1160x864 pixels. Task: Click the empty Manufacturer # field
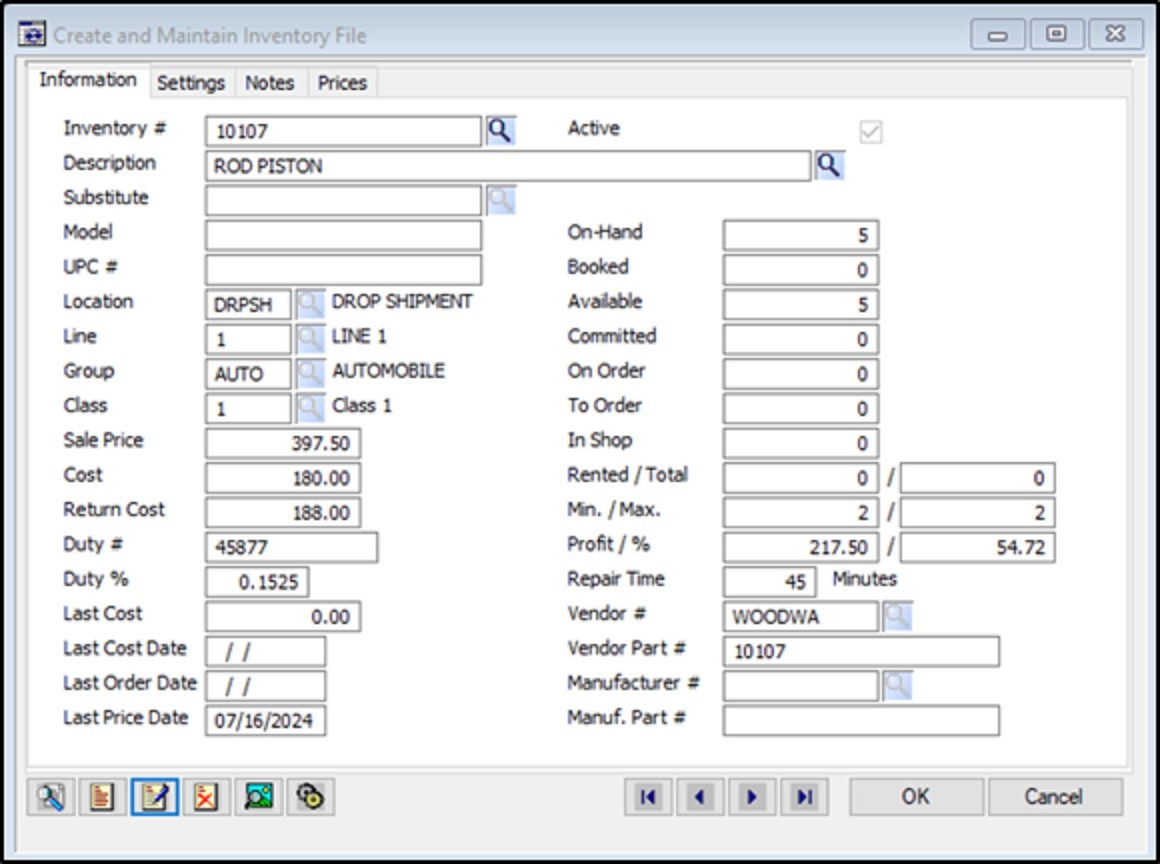(800, 685)
